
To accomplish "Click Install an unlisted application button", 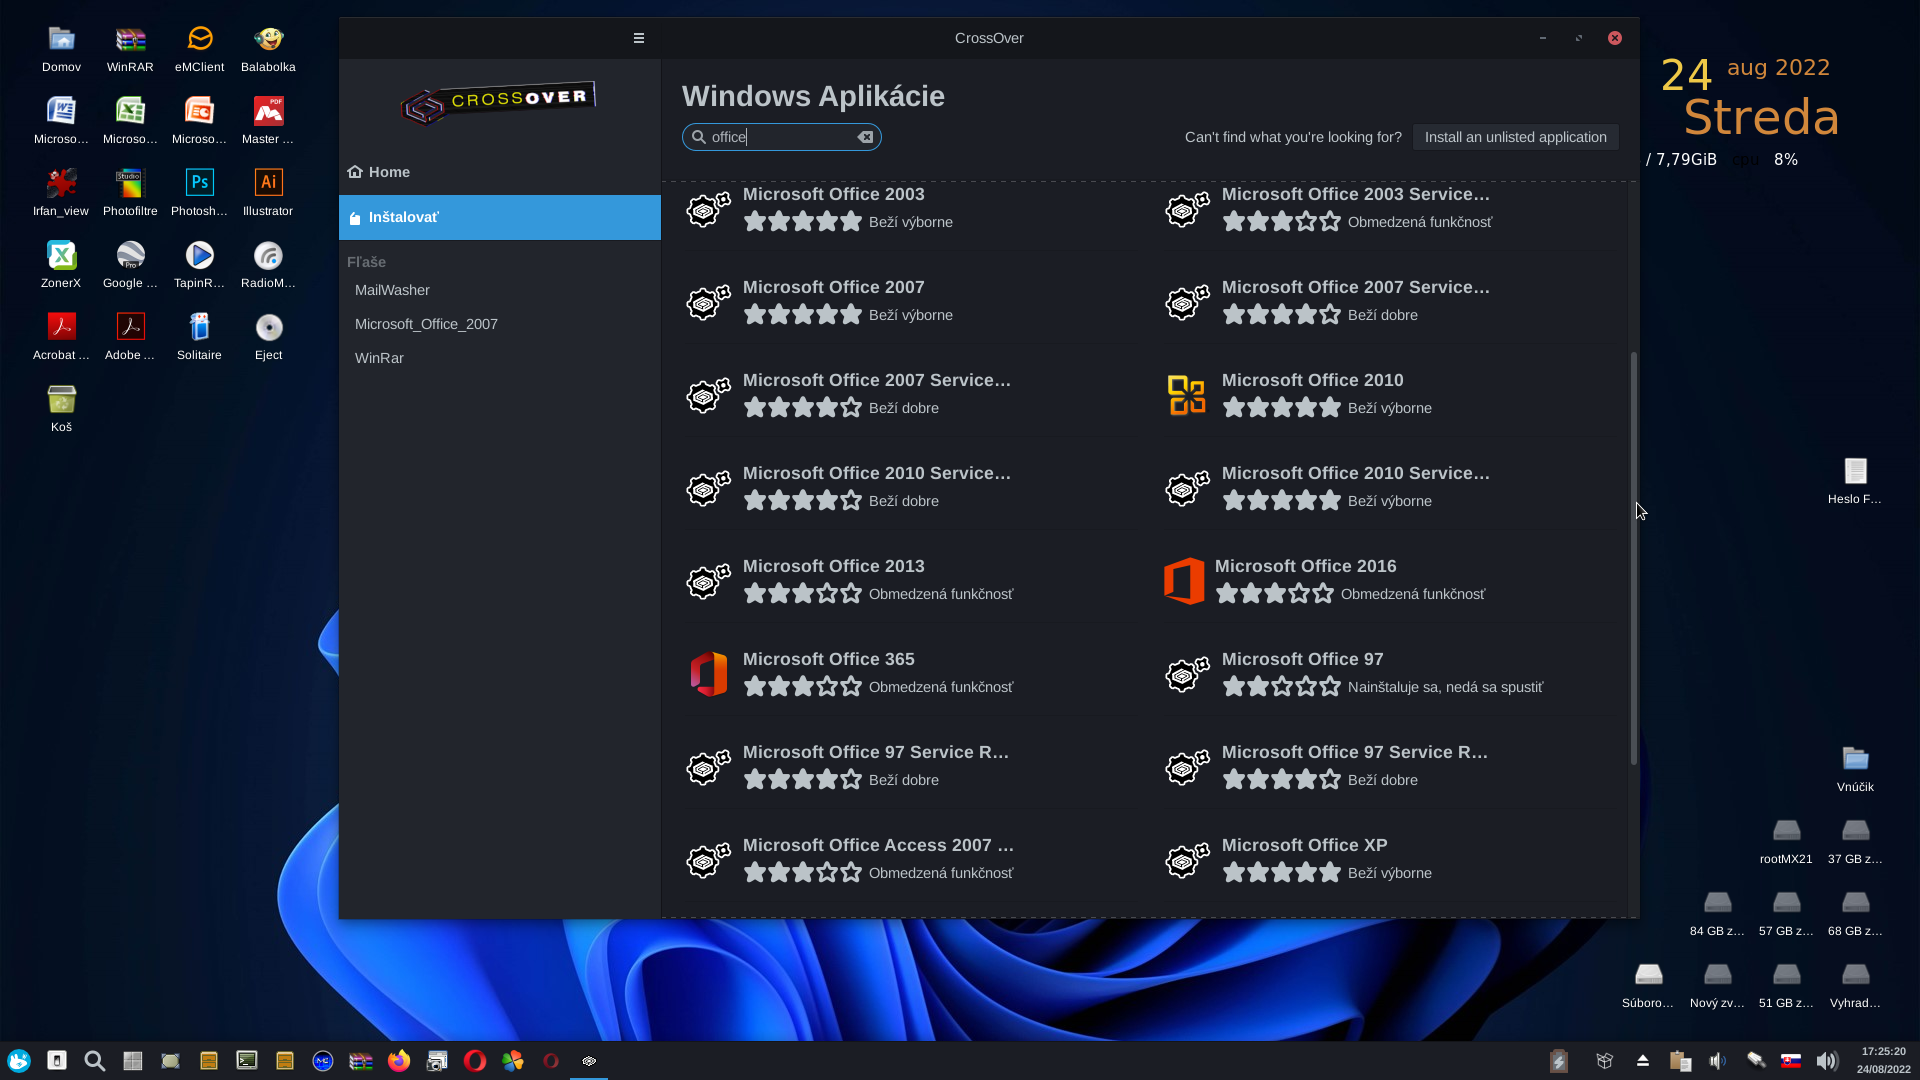I will (x=1514, y=137).
